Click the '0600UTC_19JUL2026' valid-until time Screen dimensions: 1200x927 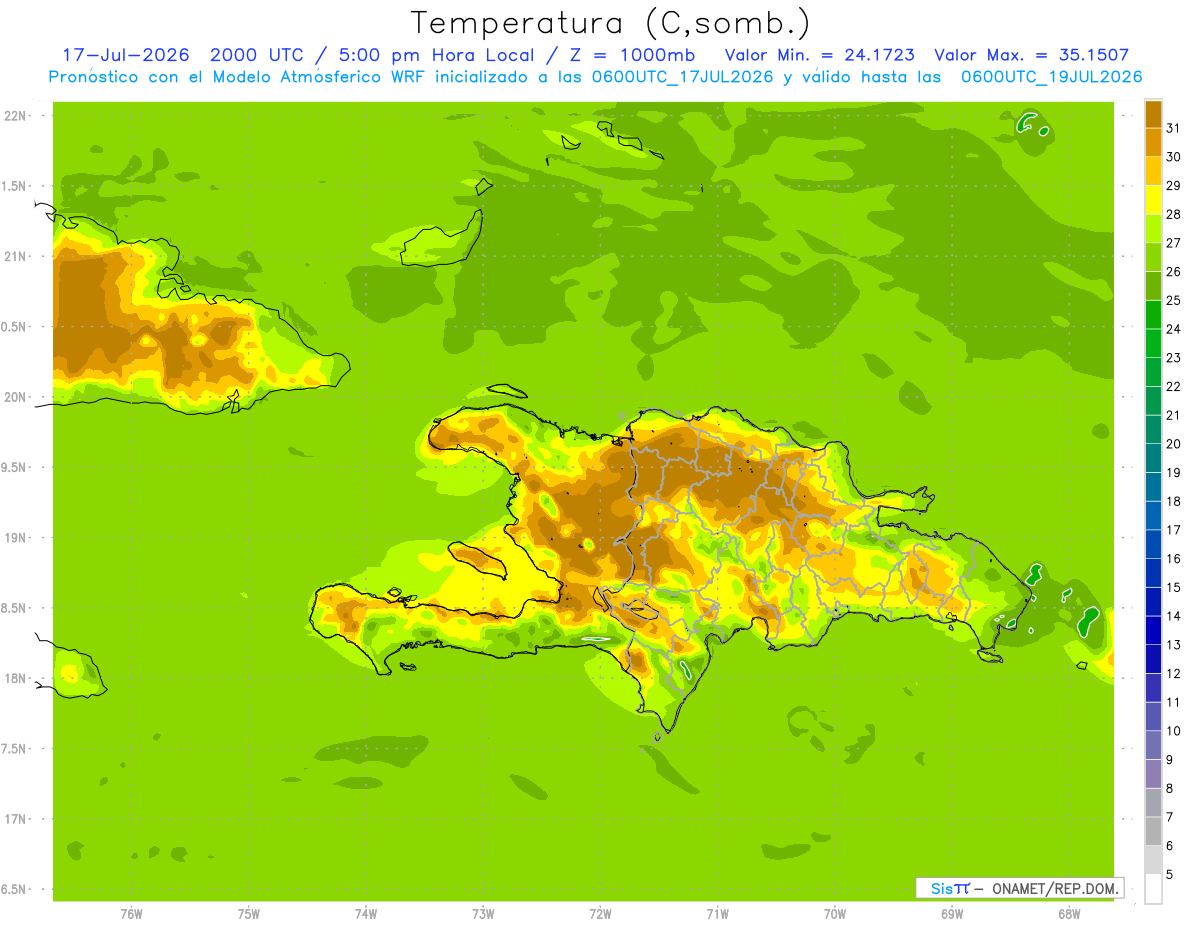[x=1052, y=77]
